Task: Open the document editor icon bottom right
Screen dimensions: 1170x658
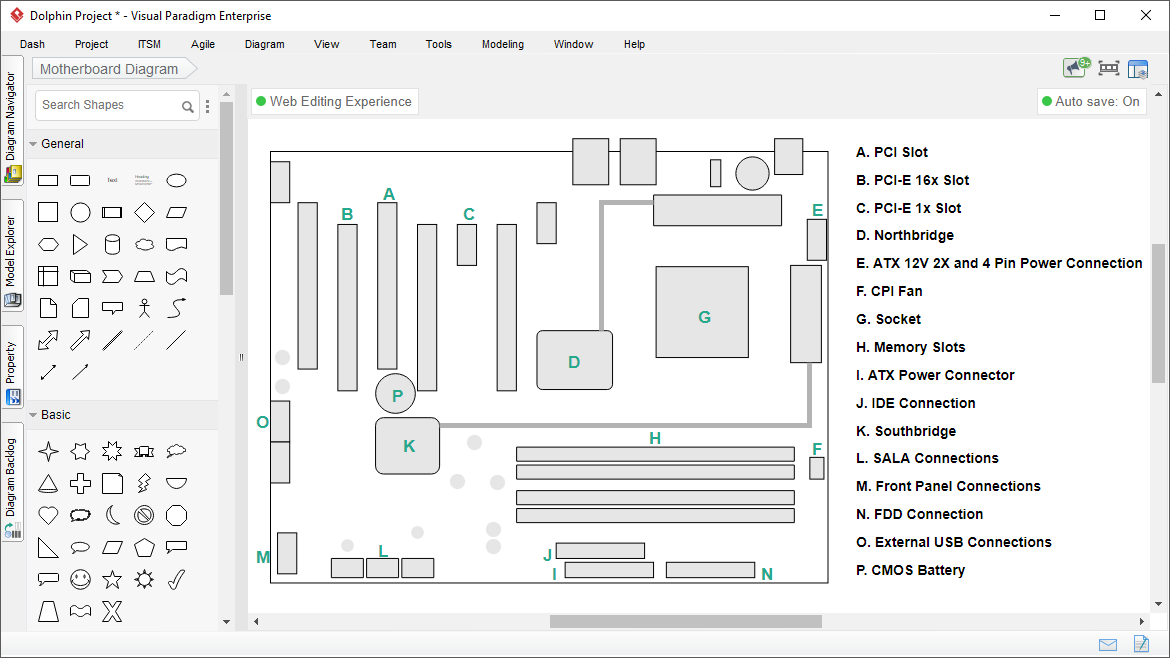Action: click(x=1140, y=644)
